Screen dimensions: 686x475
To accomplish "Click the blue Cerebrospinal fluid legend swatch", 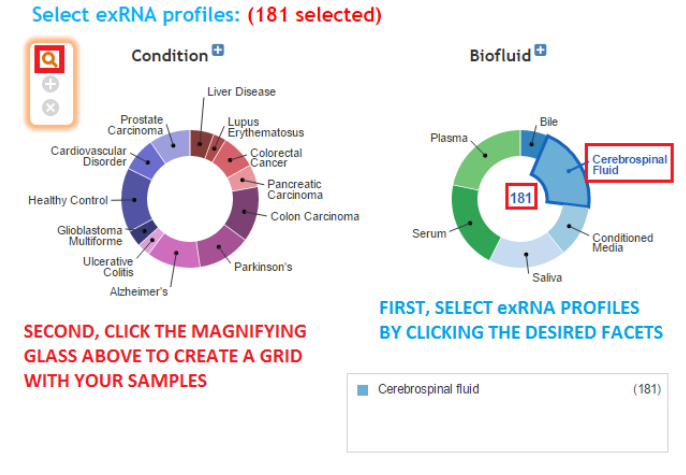I will [362, 390].
